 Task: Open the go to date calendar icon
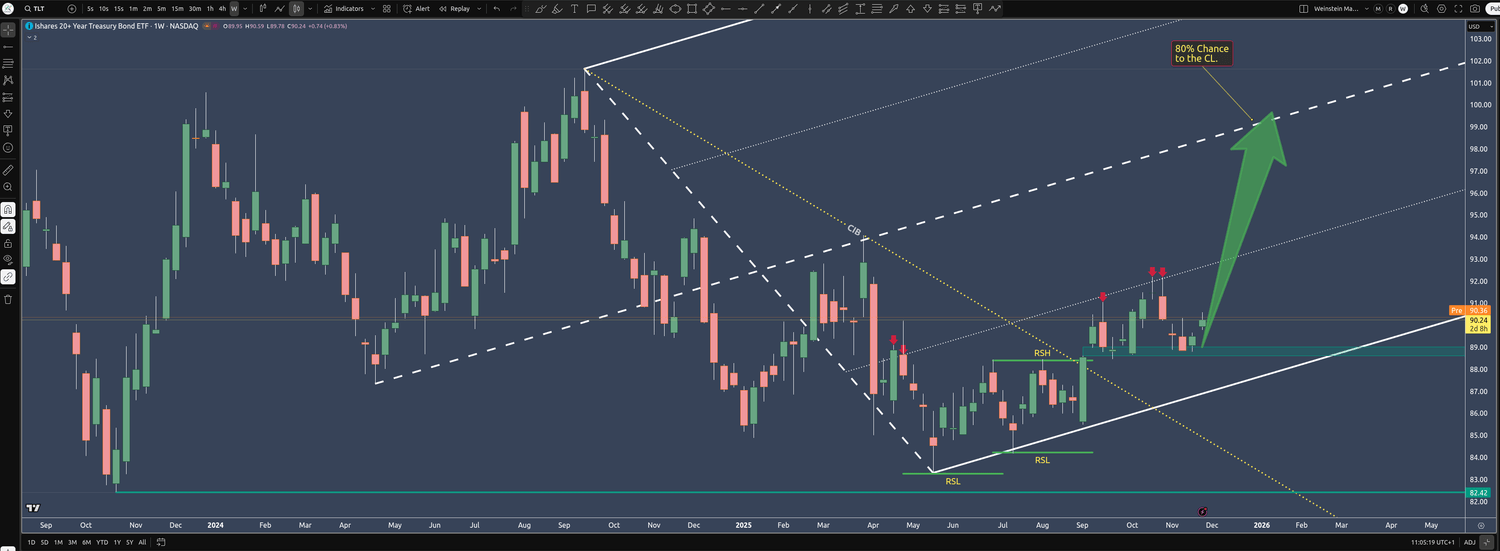click(161, 542)
